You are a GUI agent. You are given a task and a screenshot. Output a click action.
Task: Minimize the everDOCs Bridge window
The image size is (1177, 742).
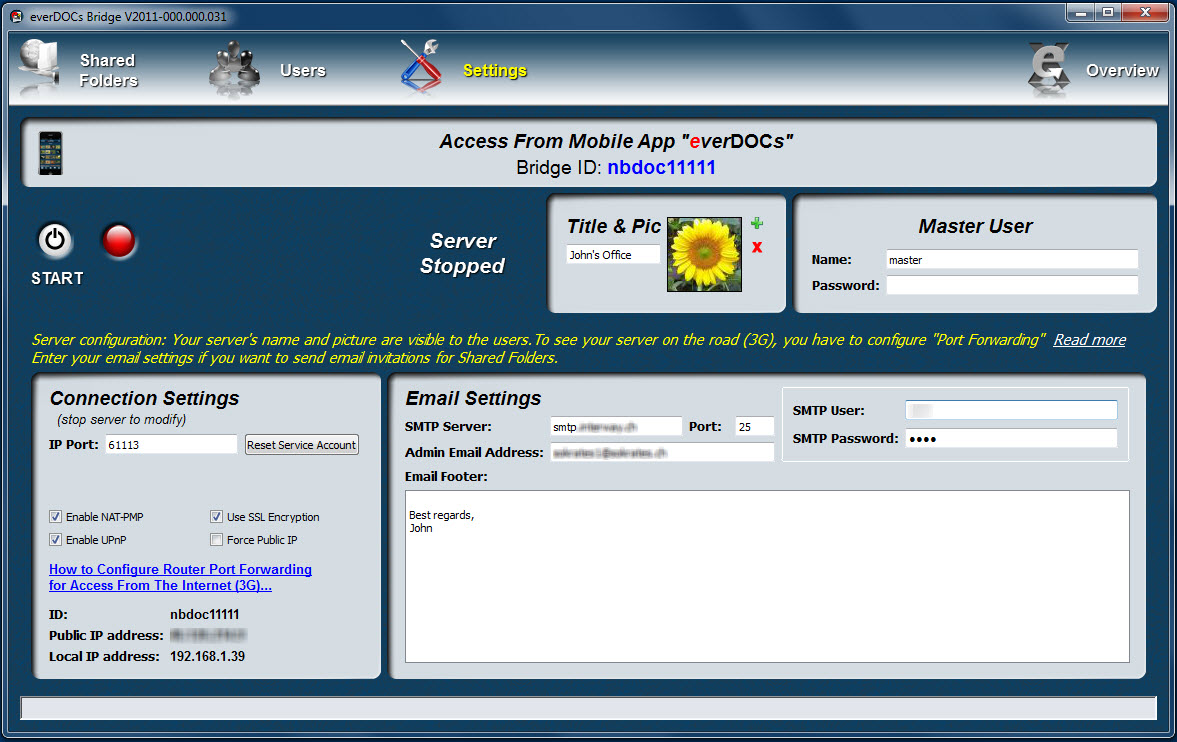(x=1080, y=11)
